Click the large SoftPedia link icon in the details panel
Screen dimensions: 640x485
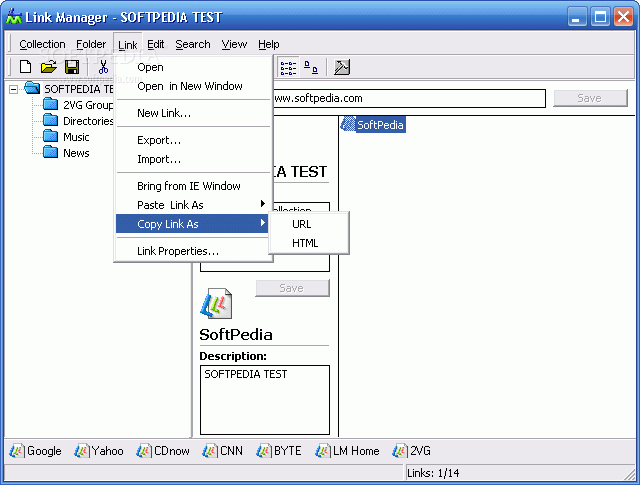(216, 303)
